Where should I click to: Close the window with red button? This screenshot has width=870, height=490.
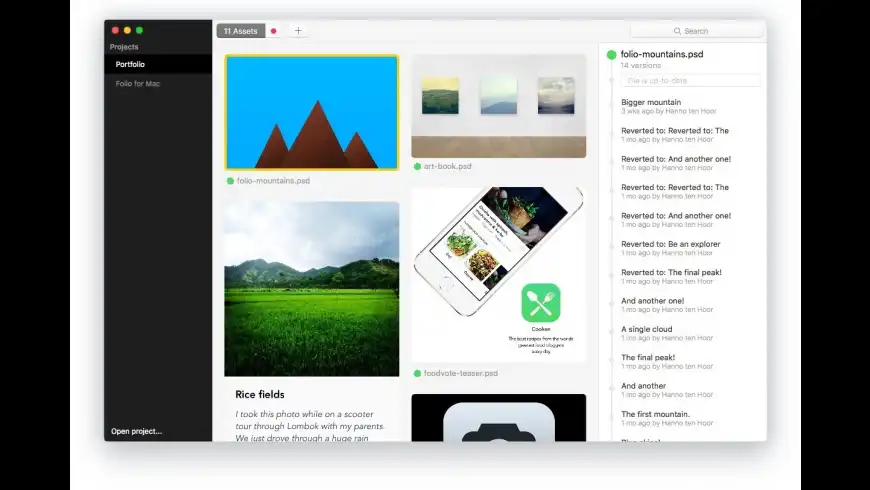point(115,30)
